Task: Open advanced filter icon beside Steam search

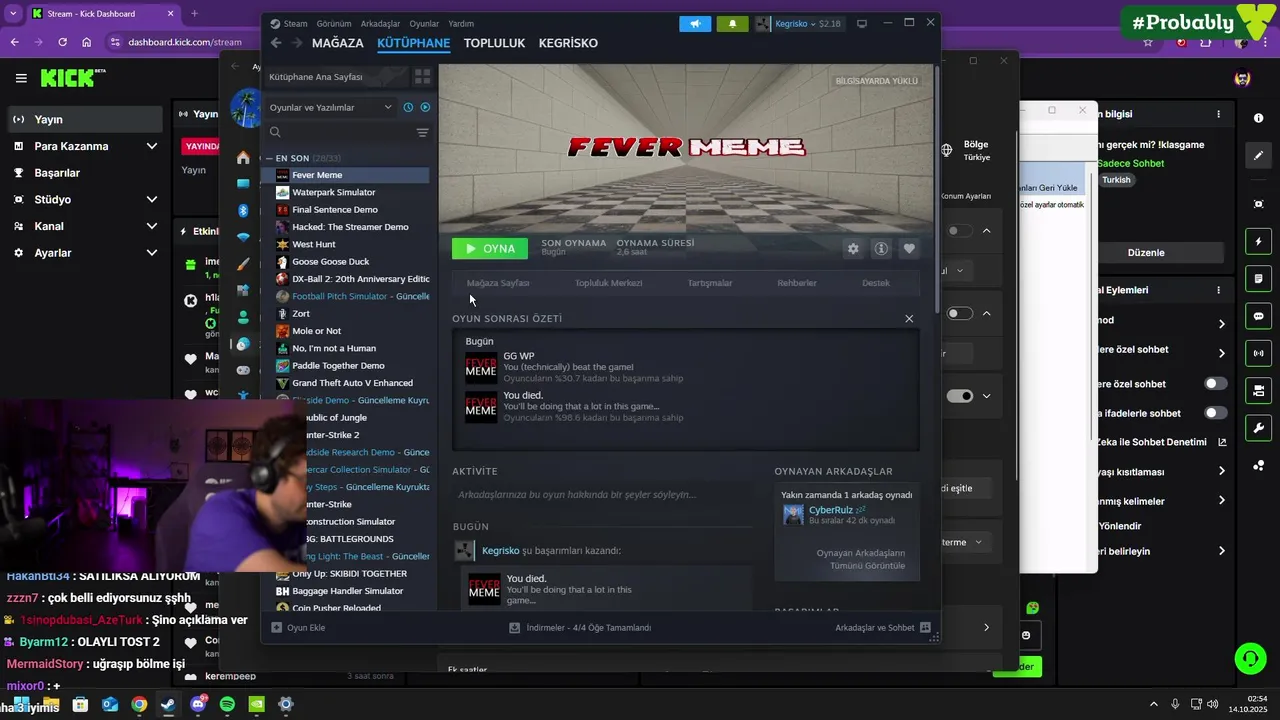Action: click(422, 132)
